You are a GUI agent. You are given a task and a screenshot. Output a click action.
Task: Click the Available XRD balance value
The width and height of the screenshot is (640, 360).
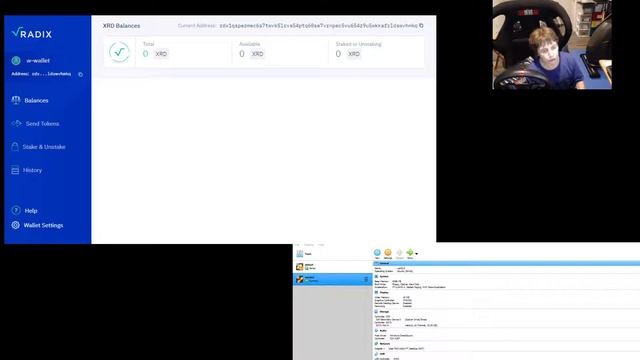(242, 54)
